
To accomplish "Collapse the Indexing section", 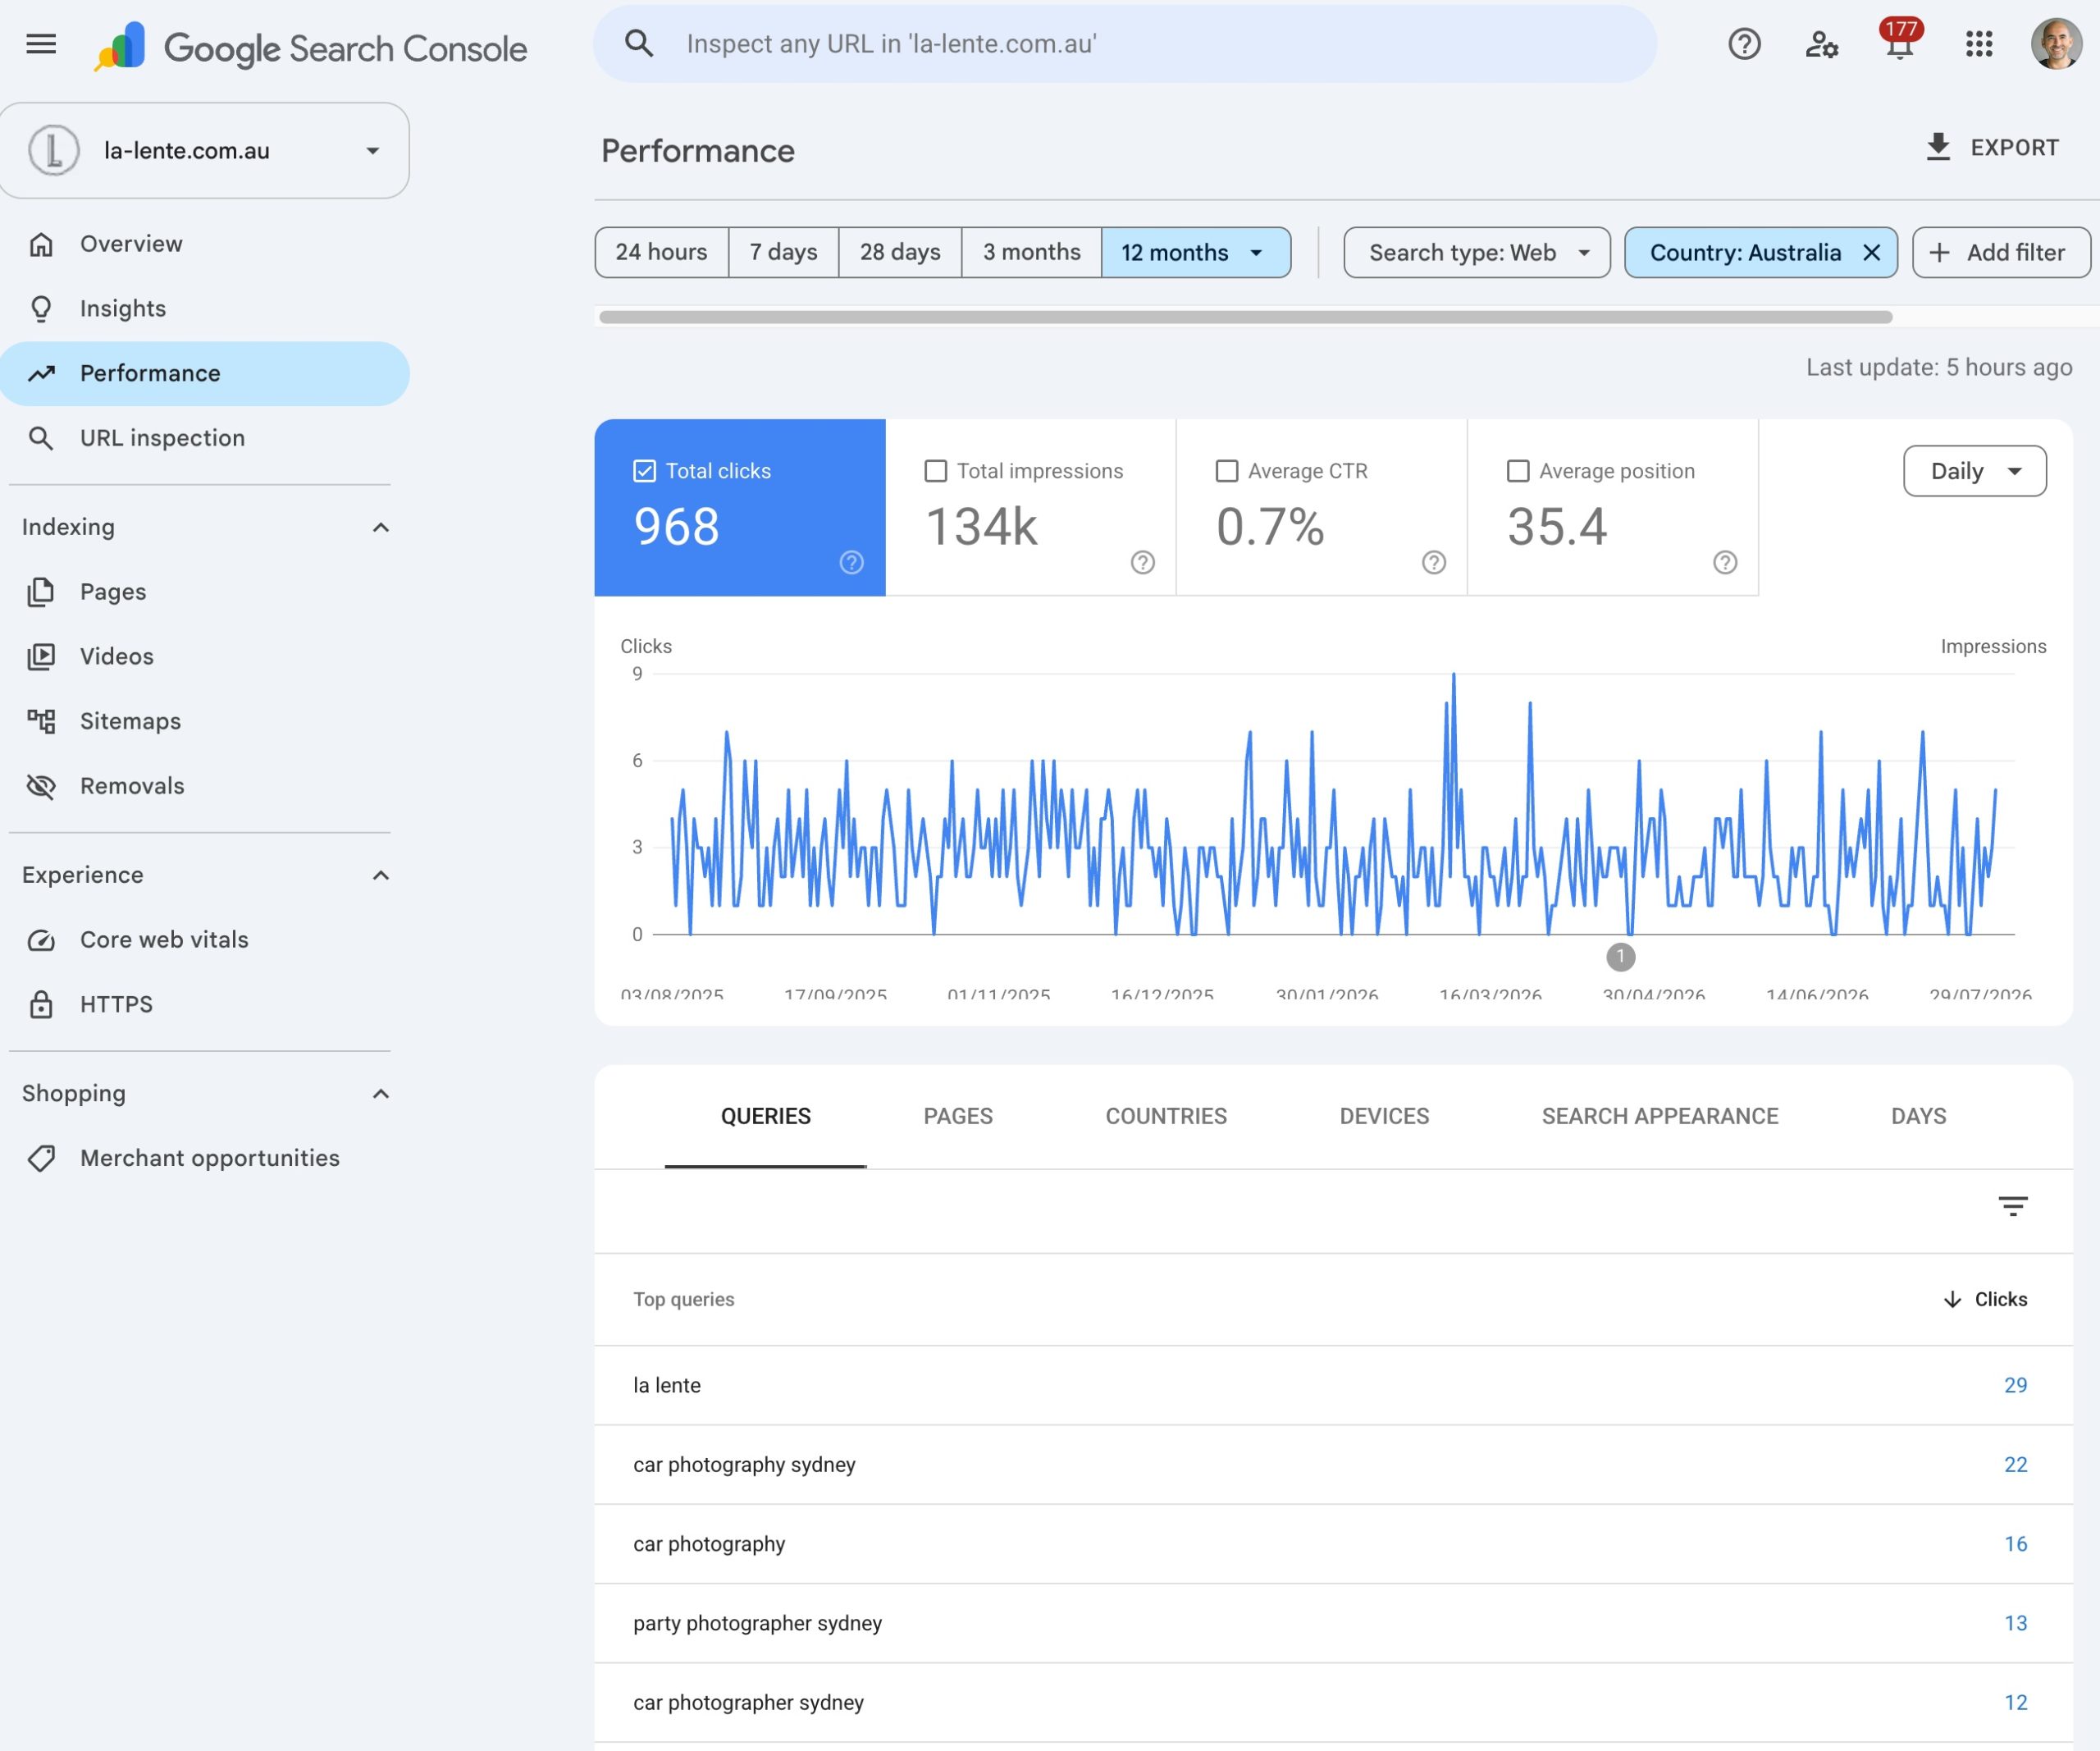I will coord(380,527).
